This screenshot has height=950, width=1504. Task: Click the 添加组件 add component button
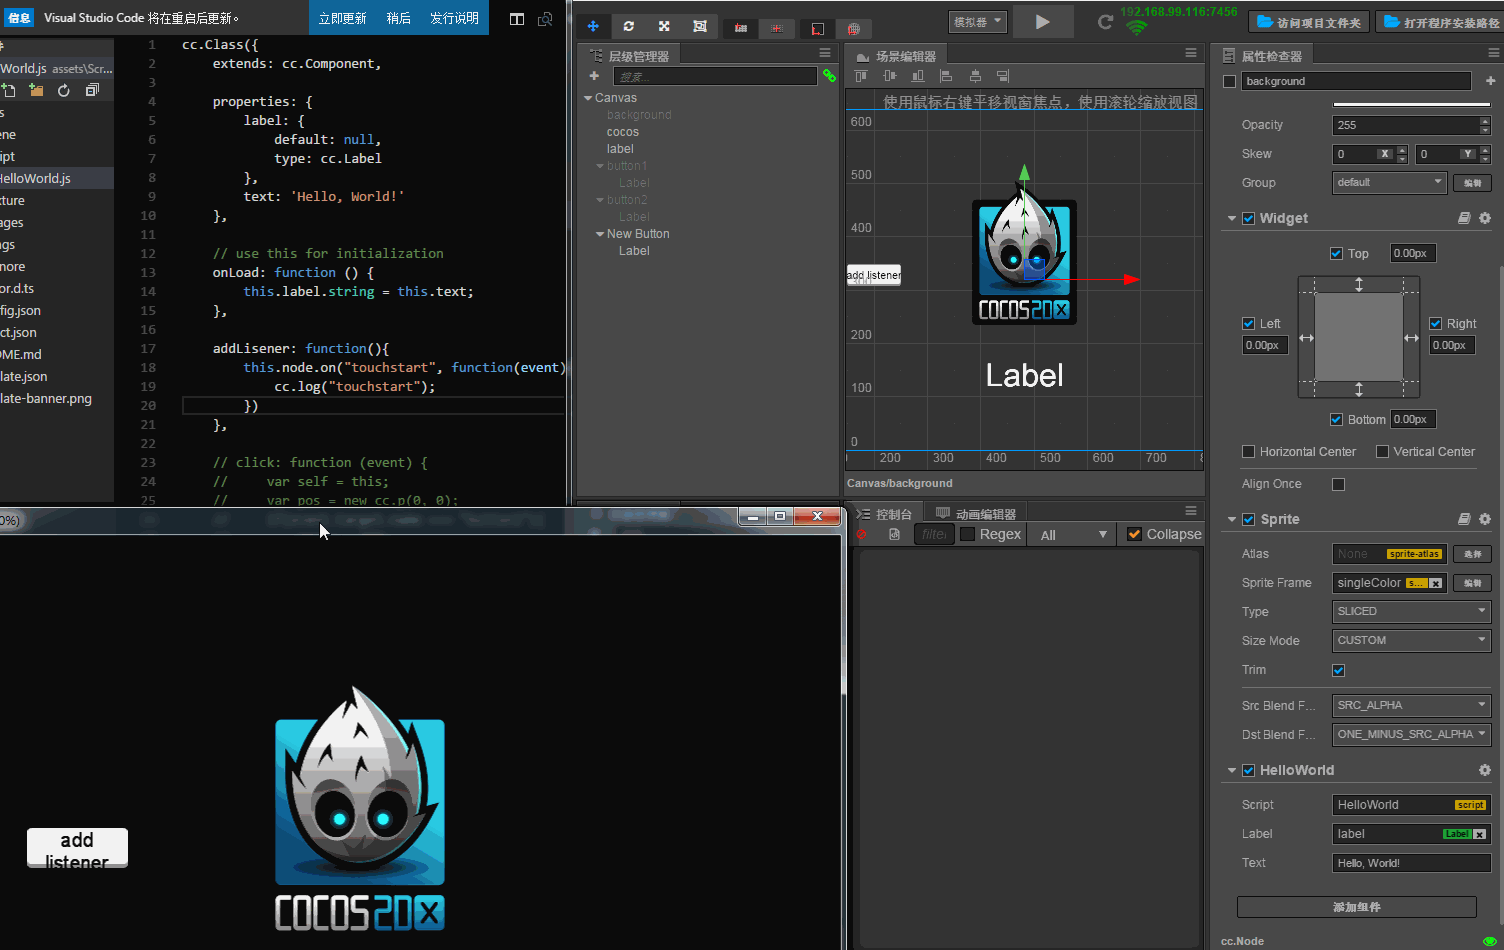[1357, 907]
